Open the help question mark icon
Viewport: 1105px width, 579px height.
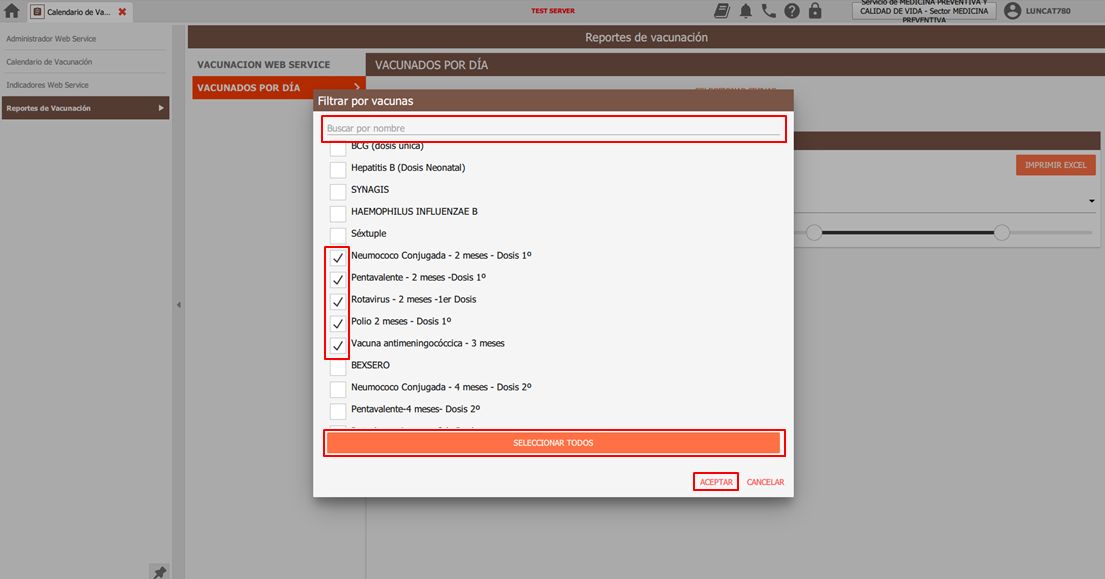(792, 11)
